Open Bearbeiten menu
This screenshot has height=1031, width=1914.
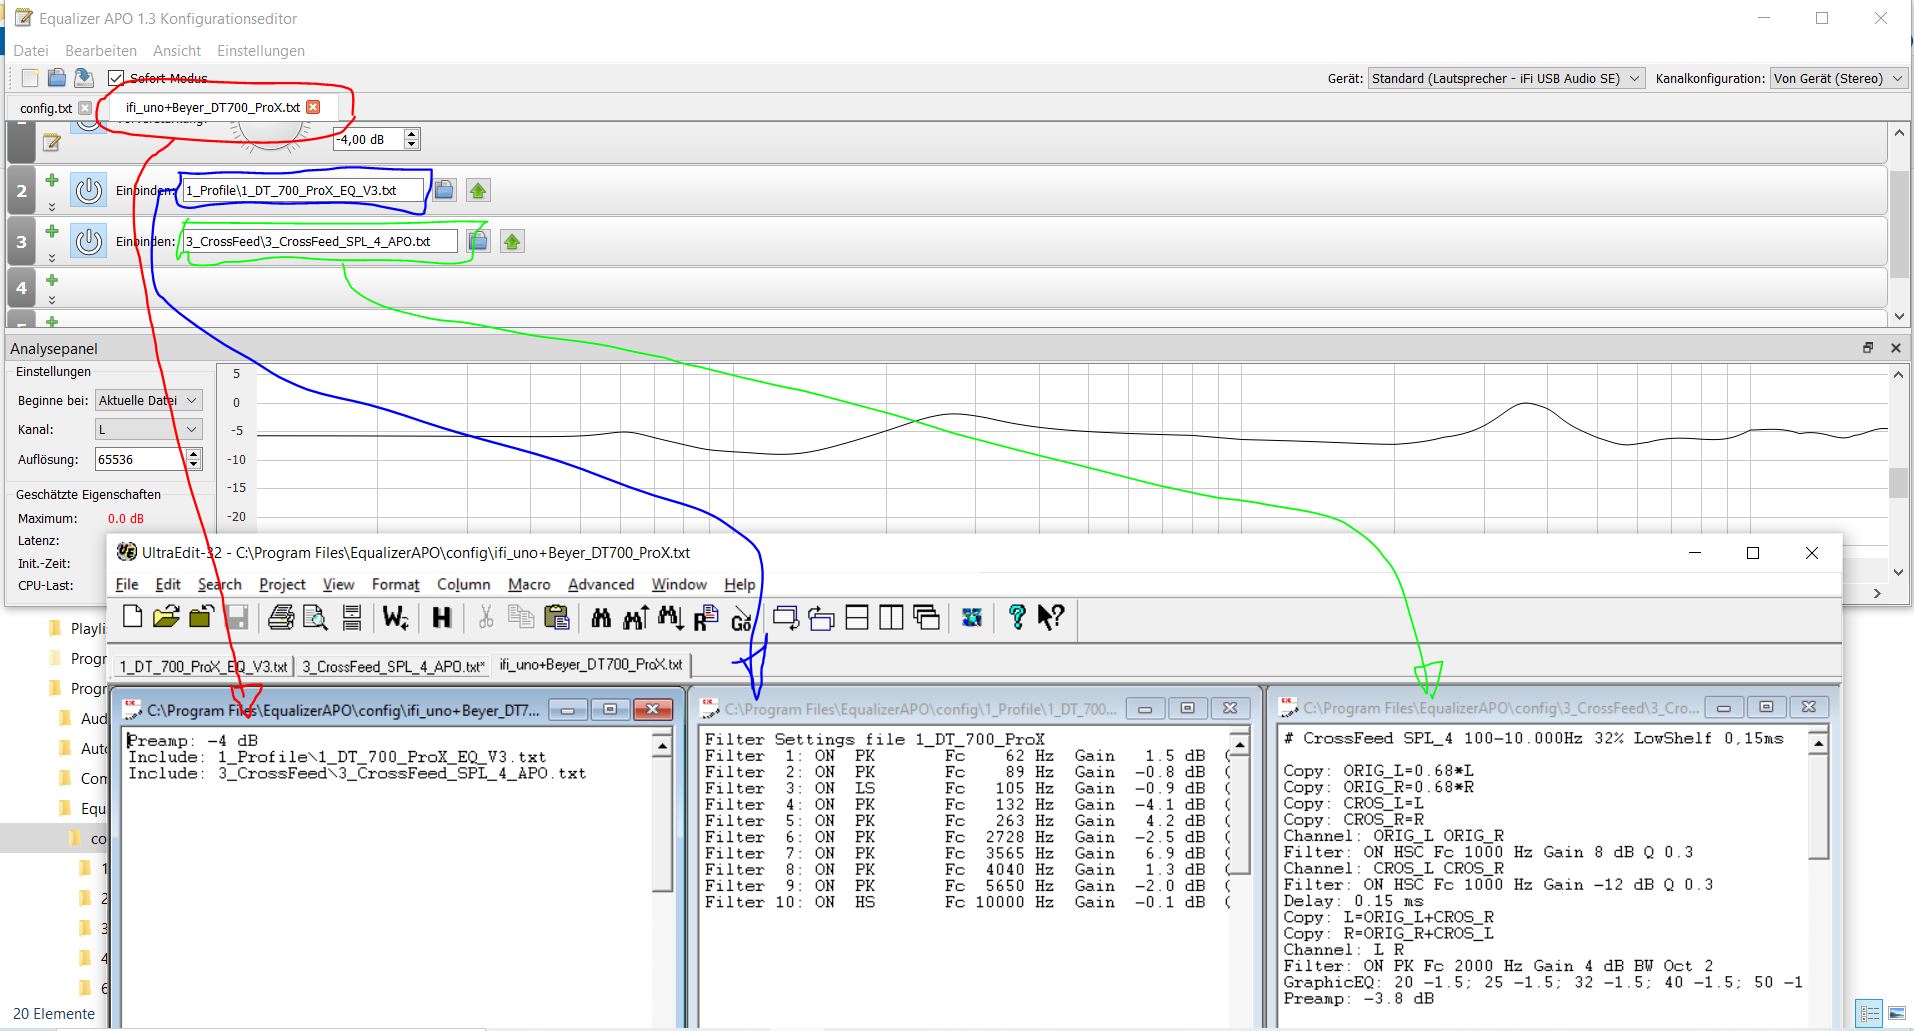[x=101, y=50]
